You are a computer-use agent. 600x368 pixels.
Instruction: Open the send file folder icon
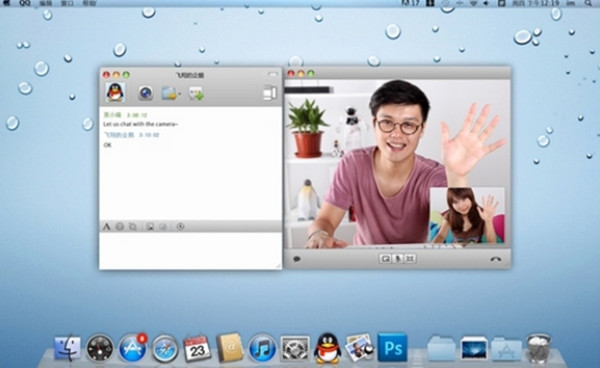click(169, 93)
